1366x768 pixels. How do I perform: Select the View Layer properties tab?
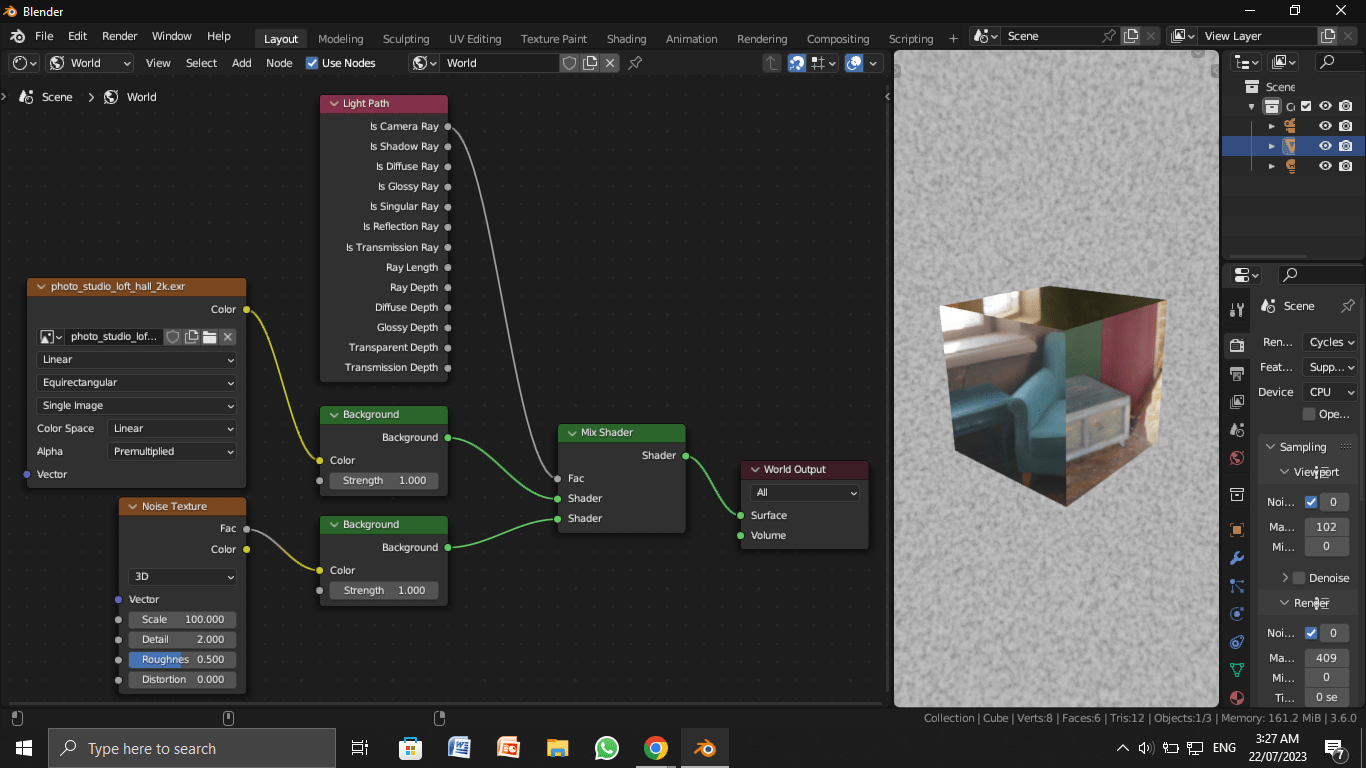point(1237,399)
